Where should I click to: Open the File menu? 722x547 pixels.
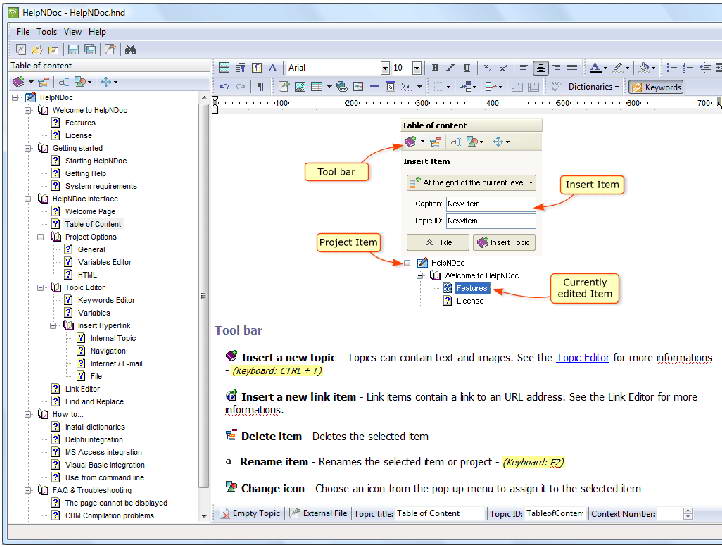(23, 32)
